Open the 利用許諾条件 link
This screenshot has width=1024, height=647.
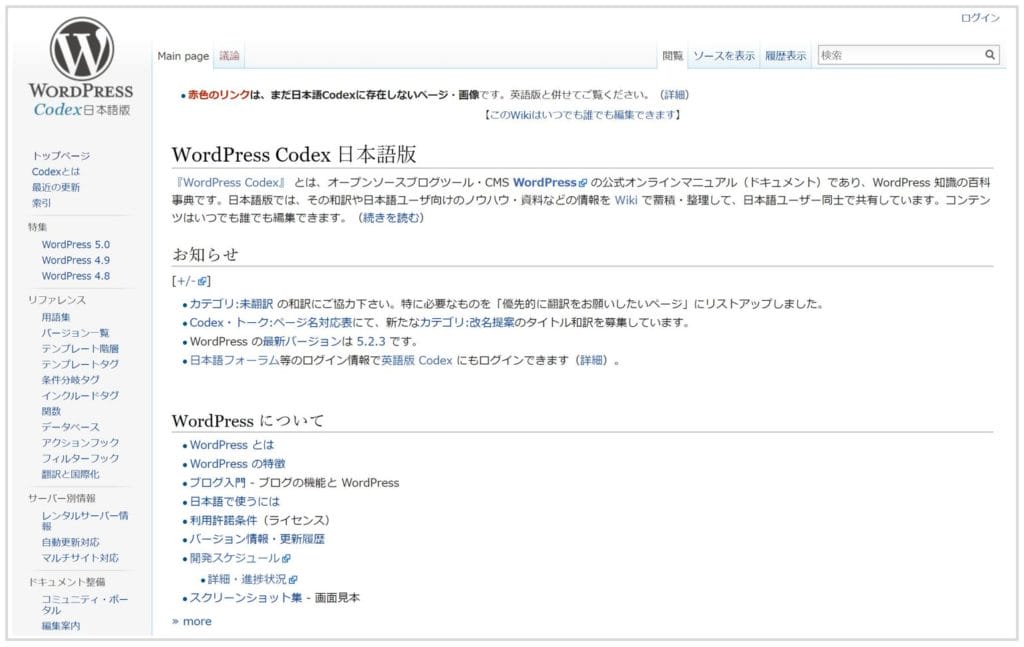[x=223, y=520]
